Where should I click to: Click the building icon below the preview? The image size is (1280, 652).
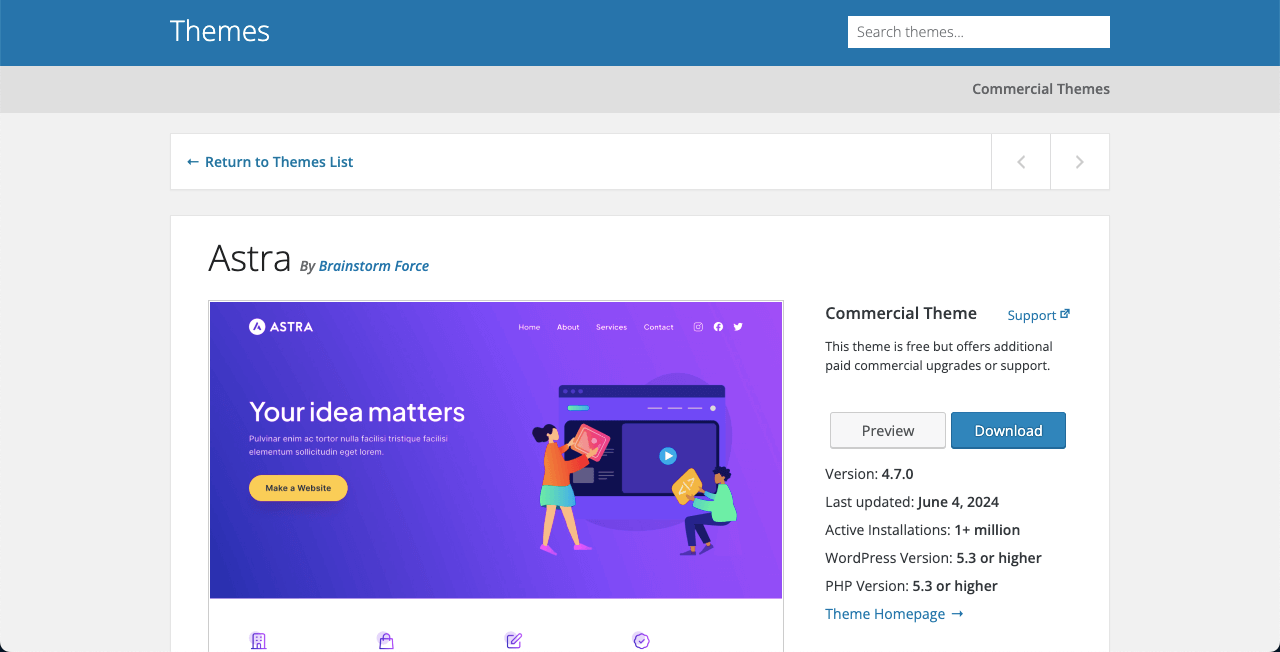coord(258,641)
